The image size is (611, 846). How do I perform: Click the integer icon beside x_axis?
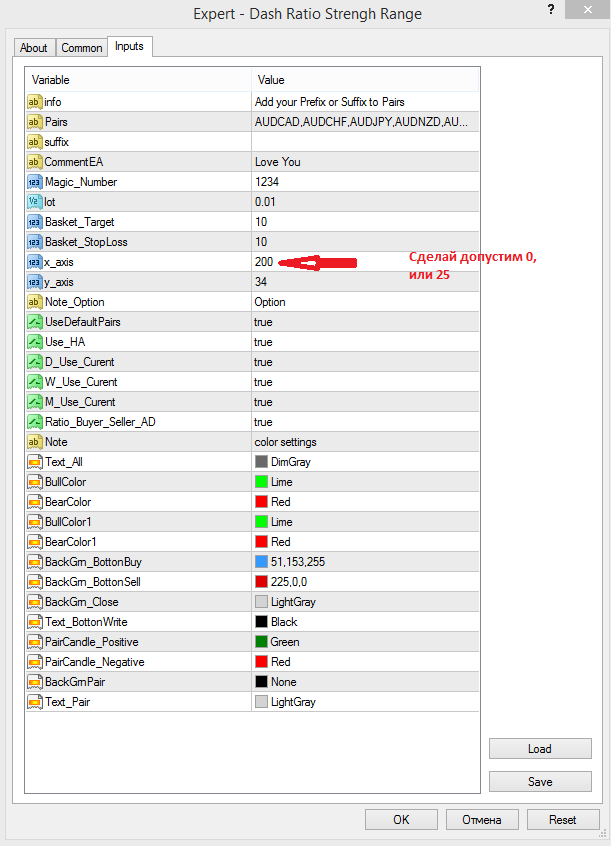click(x=34, y=262)
